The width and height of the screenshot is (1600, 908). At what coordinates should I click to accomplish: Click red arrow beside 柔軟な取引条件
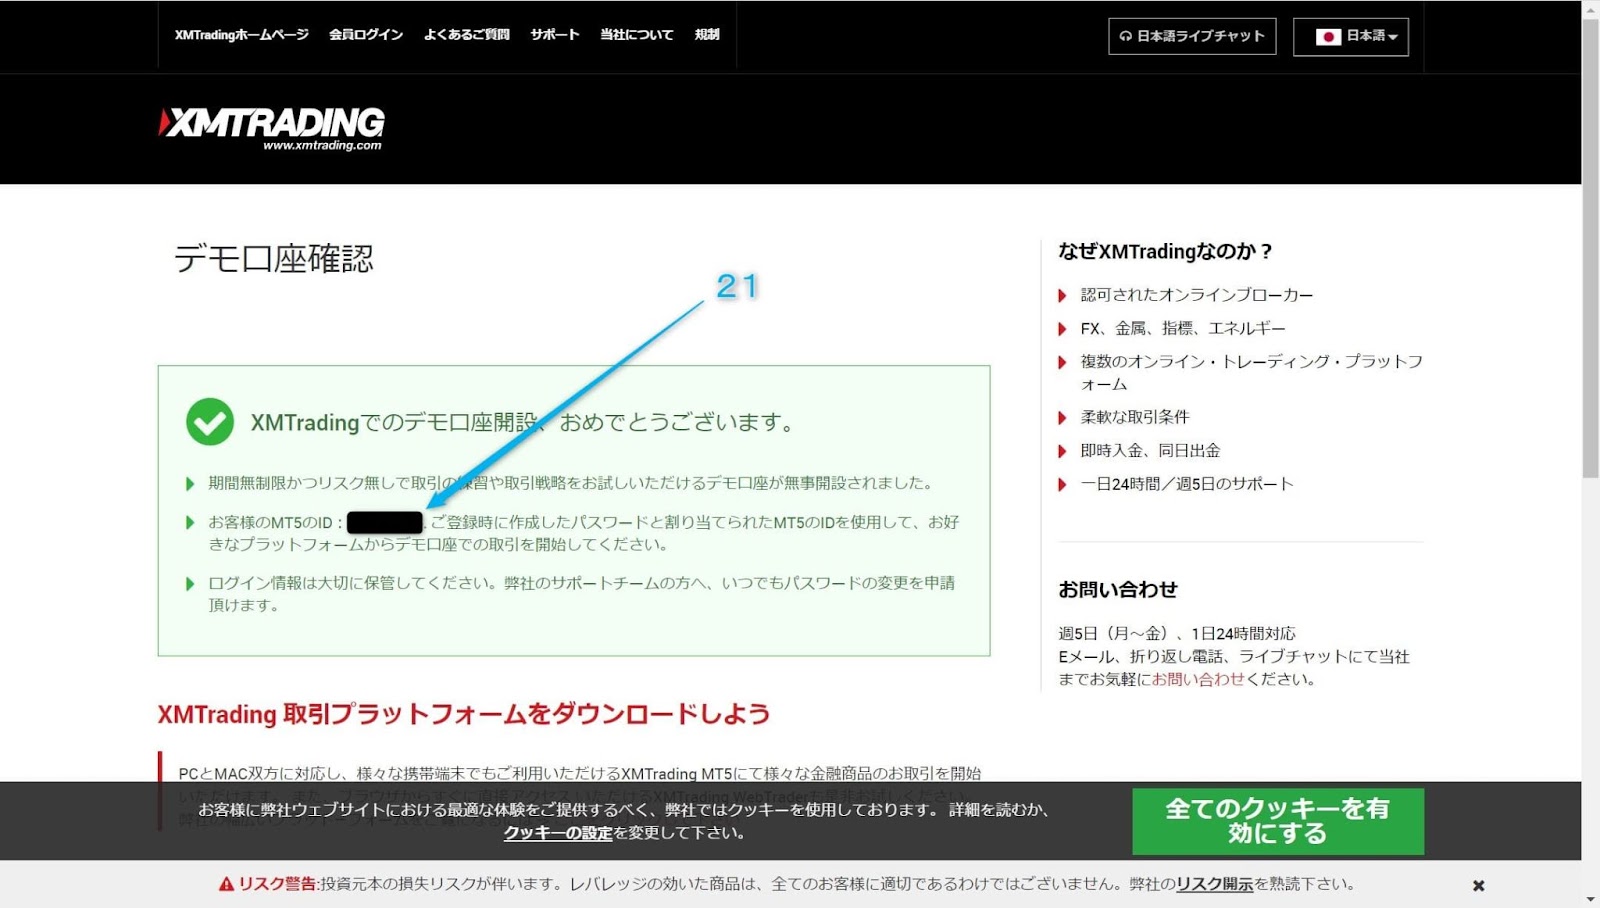(1062, 417)
